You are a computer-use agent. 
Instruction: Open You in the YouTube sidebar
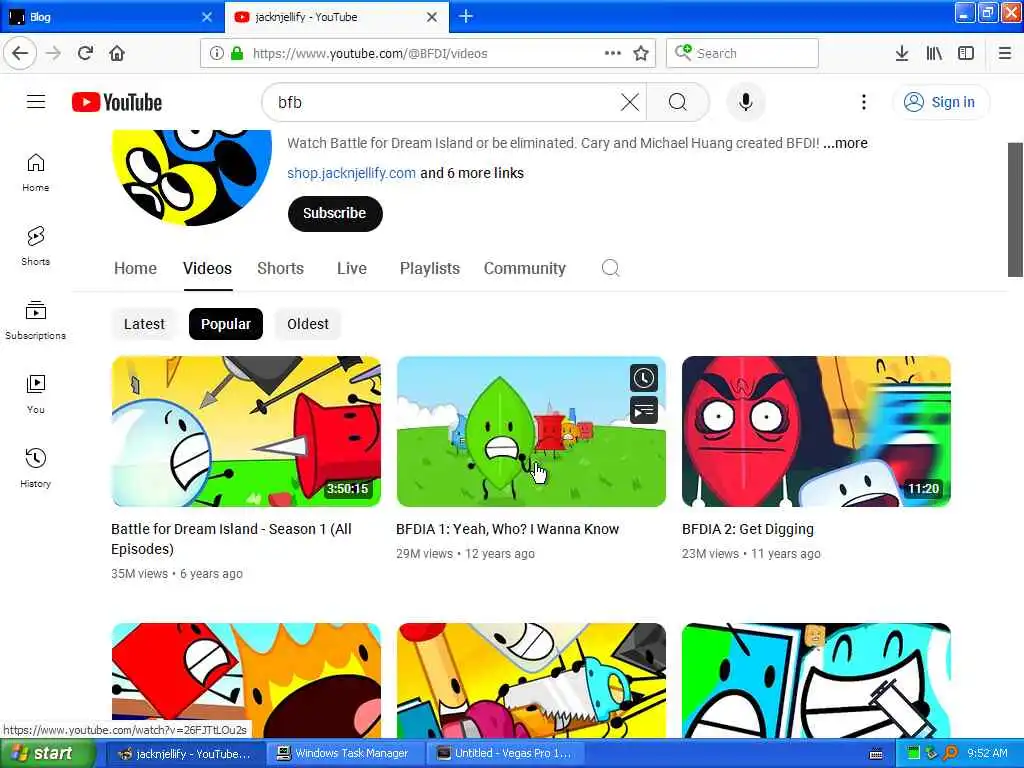pyautogui.click(x=35, y=394)
